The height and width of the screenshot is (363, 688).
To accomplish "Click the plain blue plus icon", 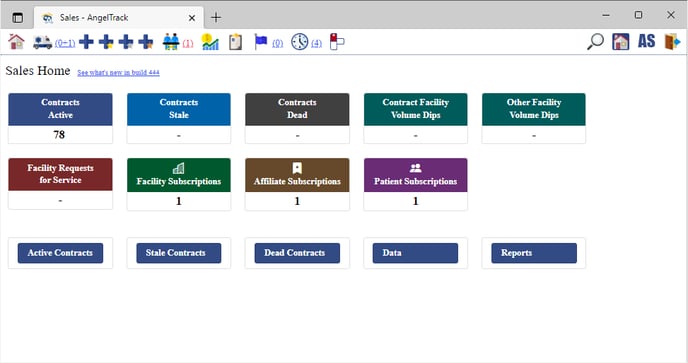I will pyautogui.click(x=86, y=42).
